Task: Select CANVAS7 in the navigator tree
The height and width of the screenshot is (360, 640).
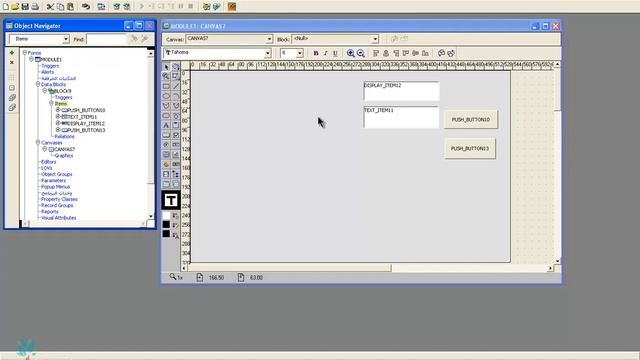Action: coord(64,149)
